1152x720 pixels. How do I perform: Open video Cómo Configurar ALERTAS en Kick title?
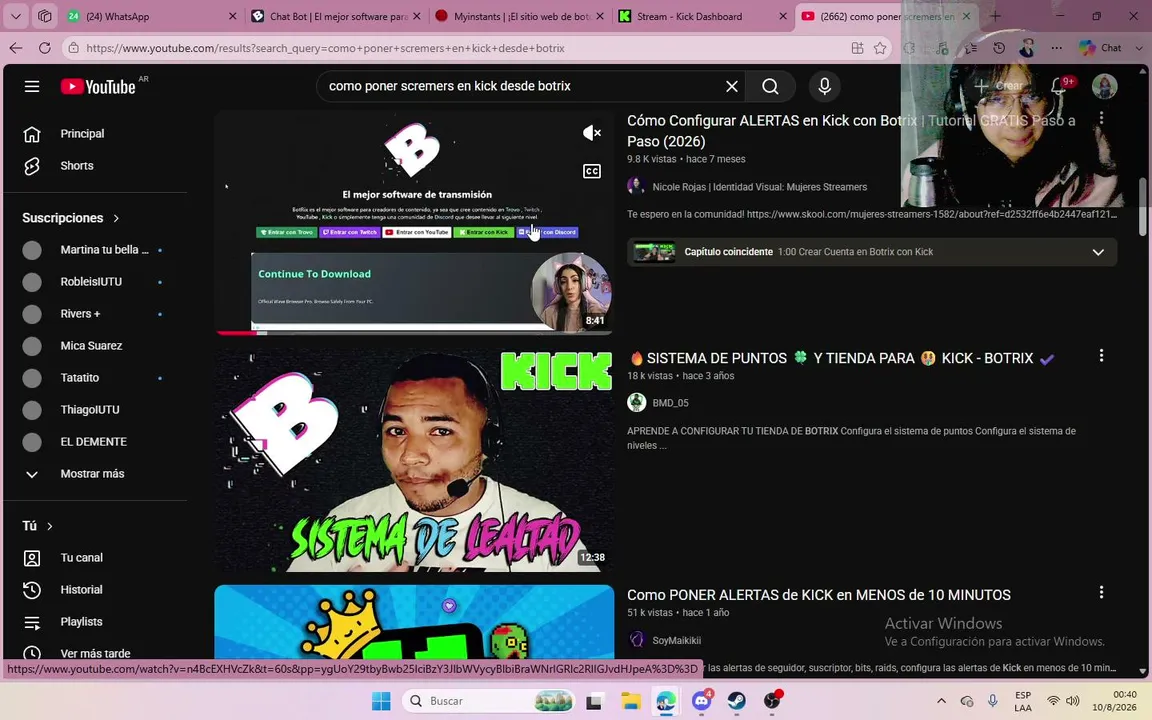[851, 131]
